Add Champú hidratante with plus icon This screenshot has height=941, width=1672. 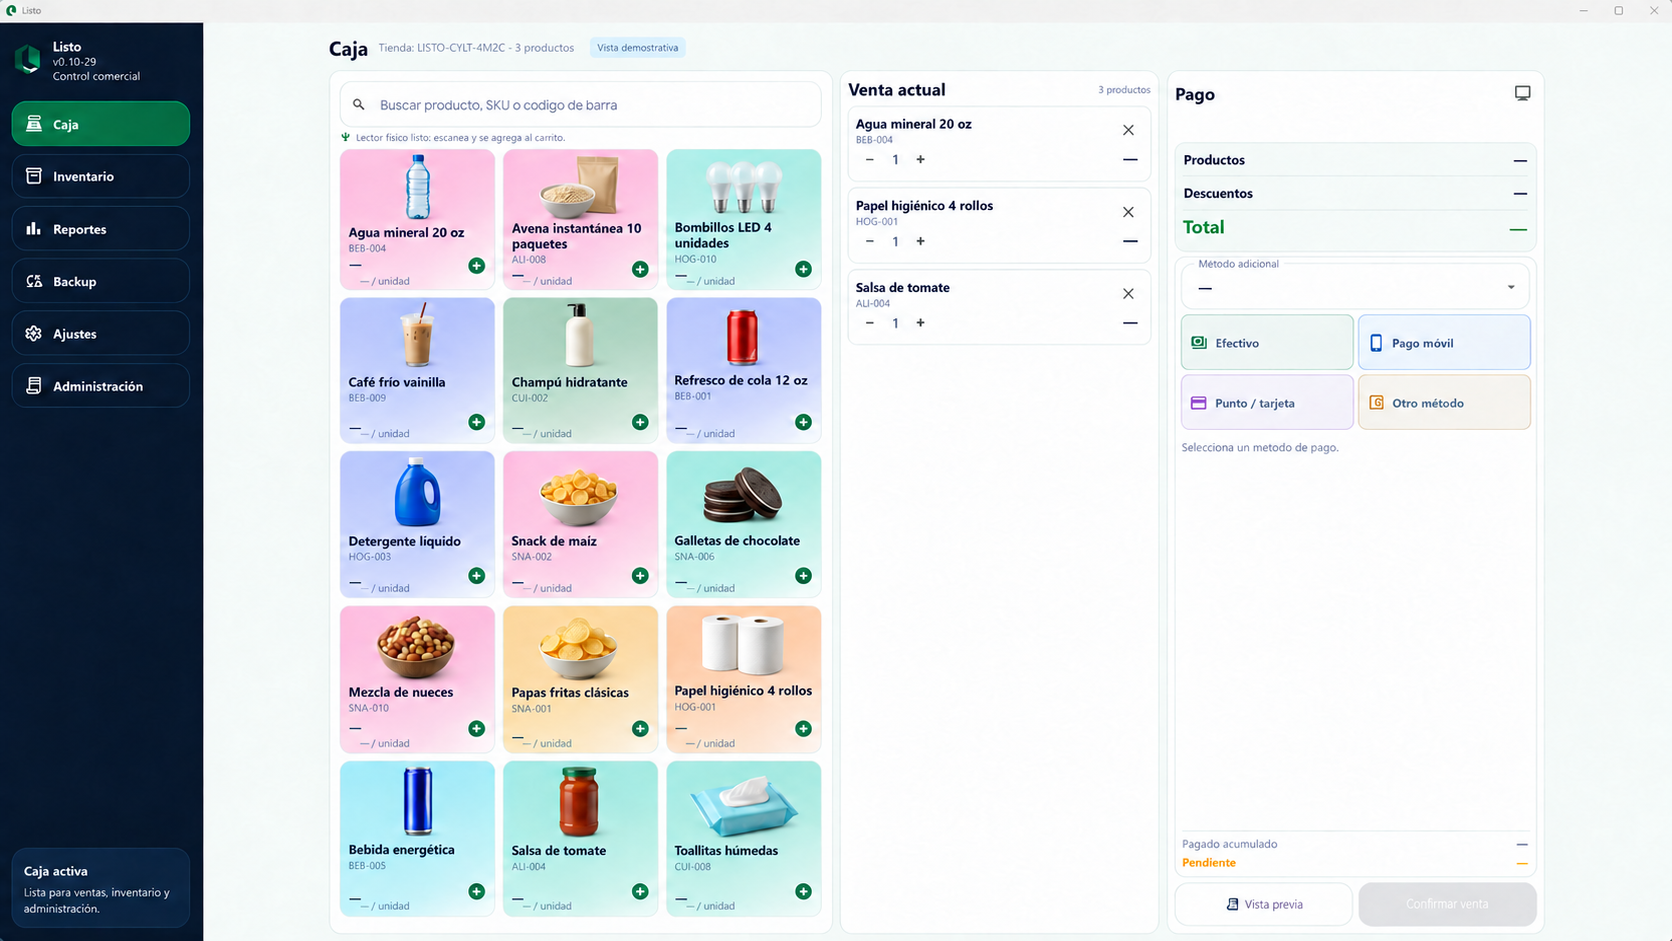point(640,422)
